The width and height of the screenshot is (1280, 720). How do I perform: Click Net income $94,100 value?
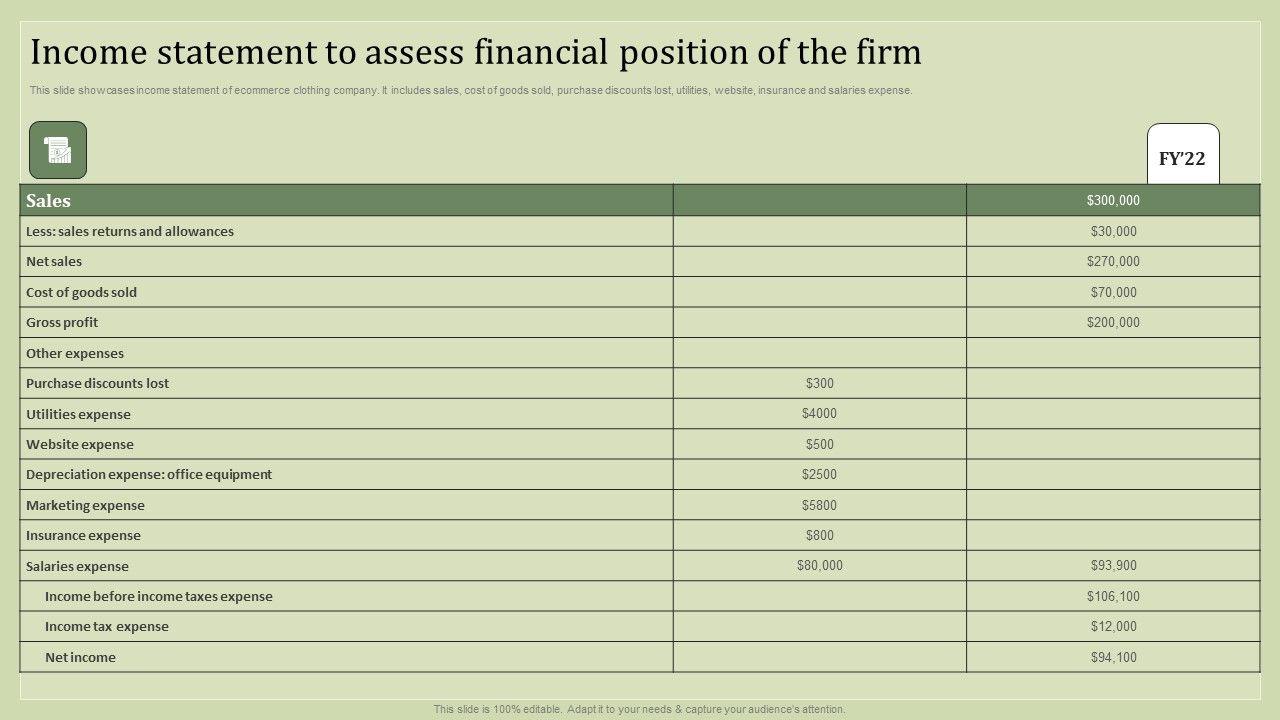1113,657
